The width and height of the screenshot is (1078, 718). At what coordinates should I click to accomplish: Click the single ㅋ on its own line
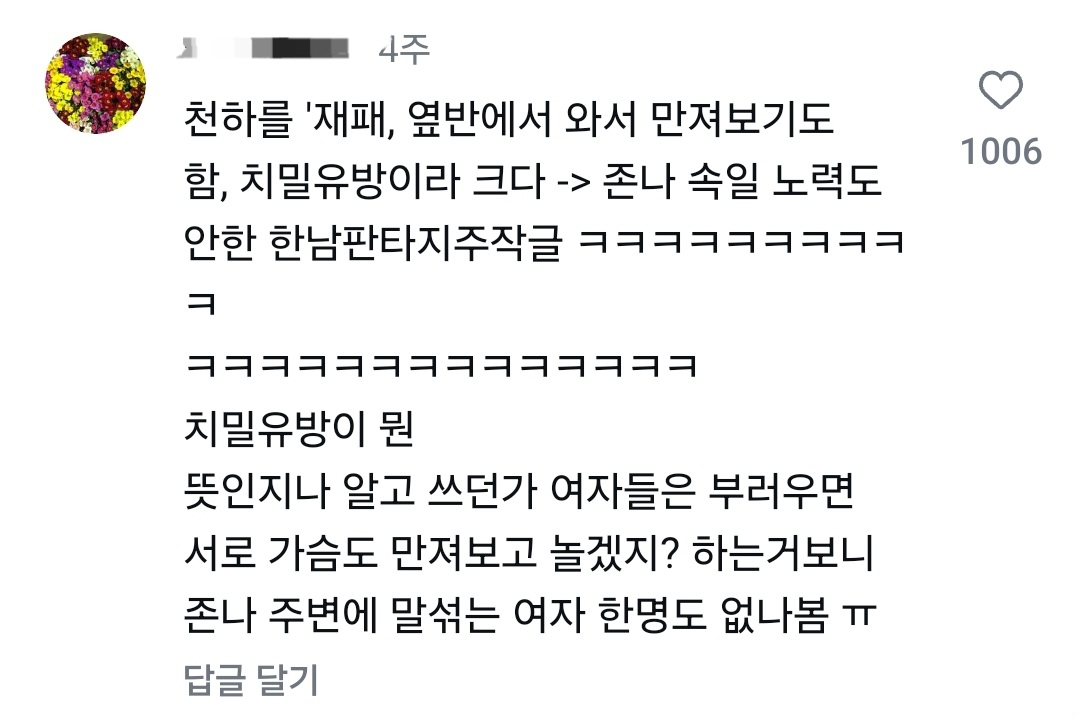pos(201,303)
